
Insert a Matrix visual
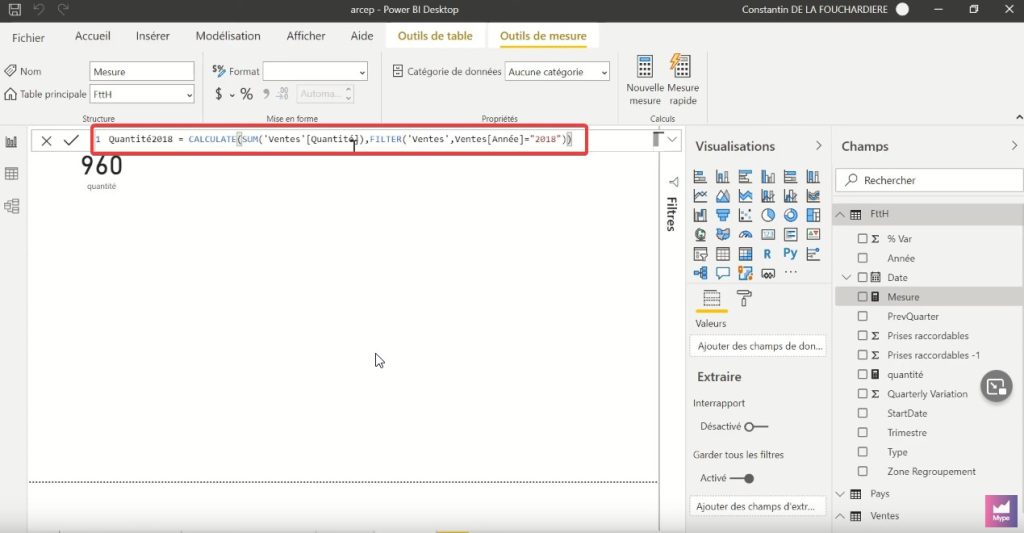point(745,254)
